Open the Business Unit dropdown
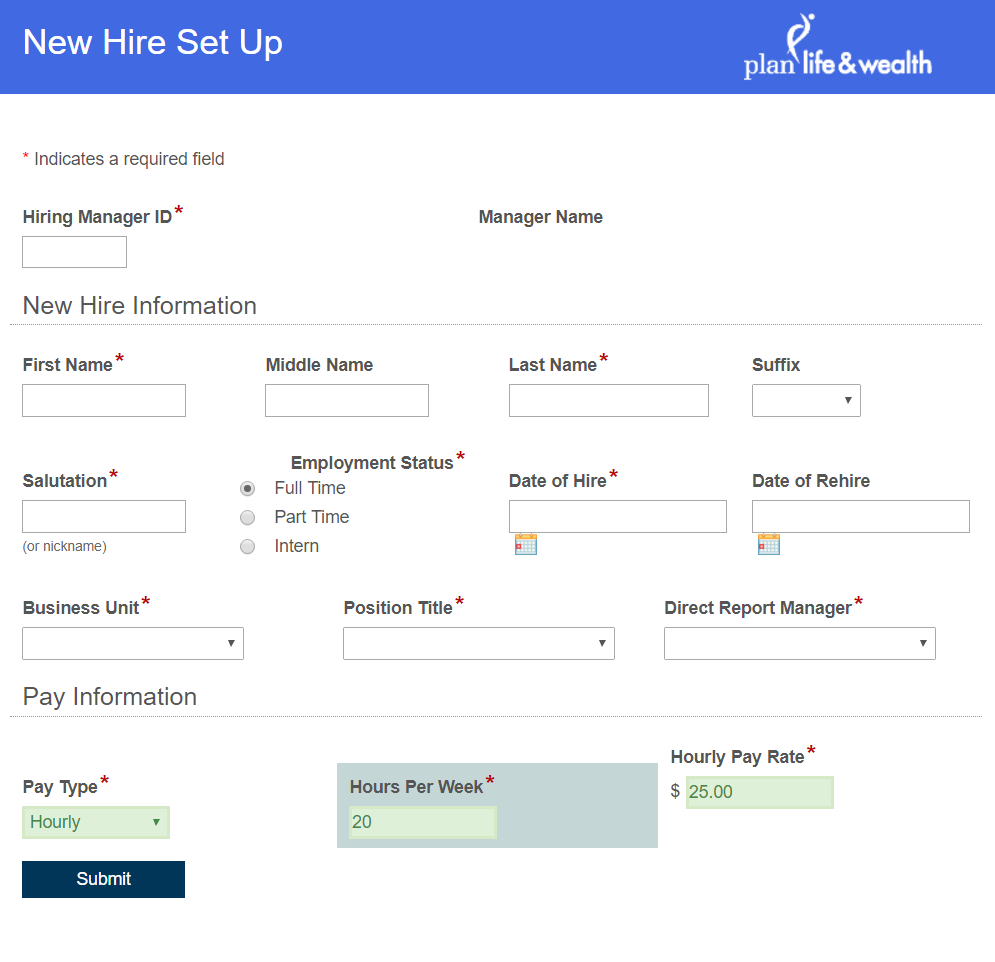 133,644
